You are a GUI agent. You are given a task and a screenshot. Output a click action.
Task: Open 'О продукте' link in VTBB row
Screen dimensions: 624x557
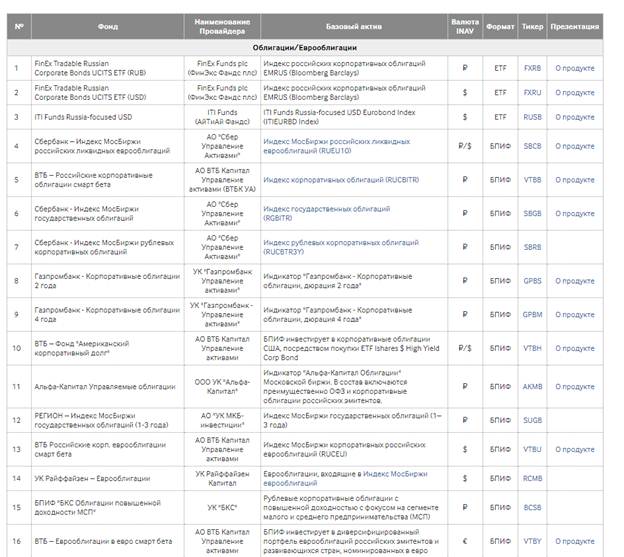pyautogui.click(x=575, y=180)
